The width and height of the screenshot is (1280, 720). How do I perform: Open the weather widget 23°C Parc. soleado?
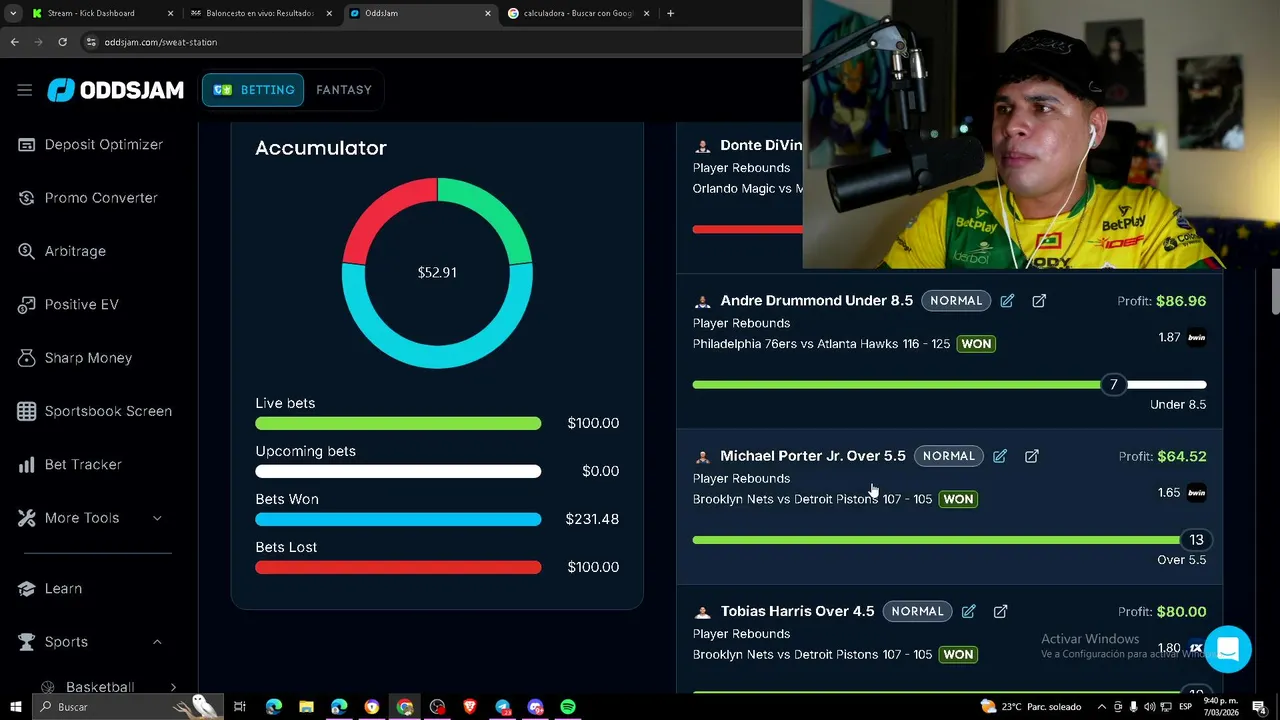(1031, 707)
